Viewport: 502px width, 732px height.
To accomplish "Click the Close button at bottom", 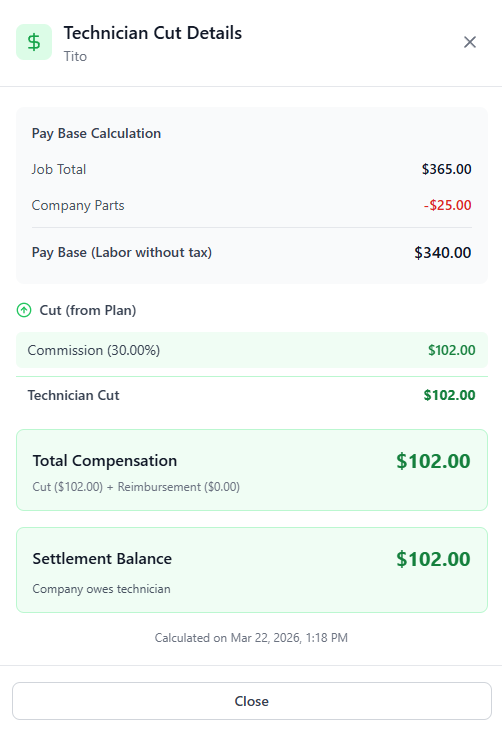I will point(252,701).
